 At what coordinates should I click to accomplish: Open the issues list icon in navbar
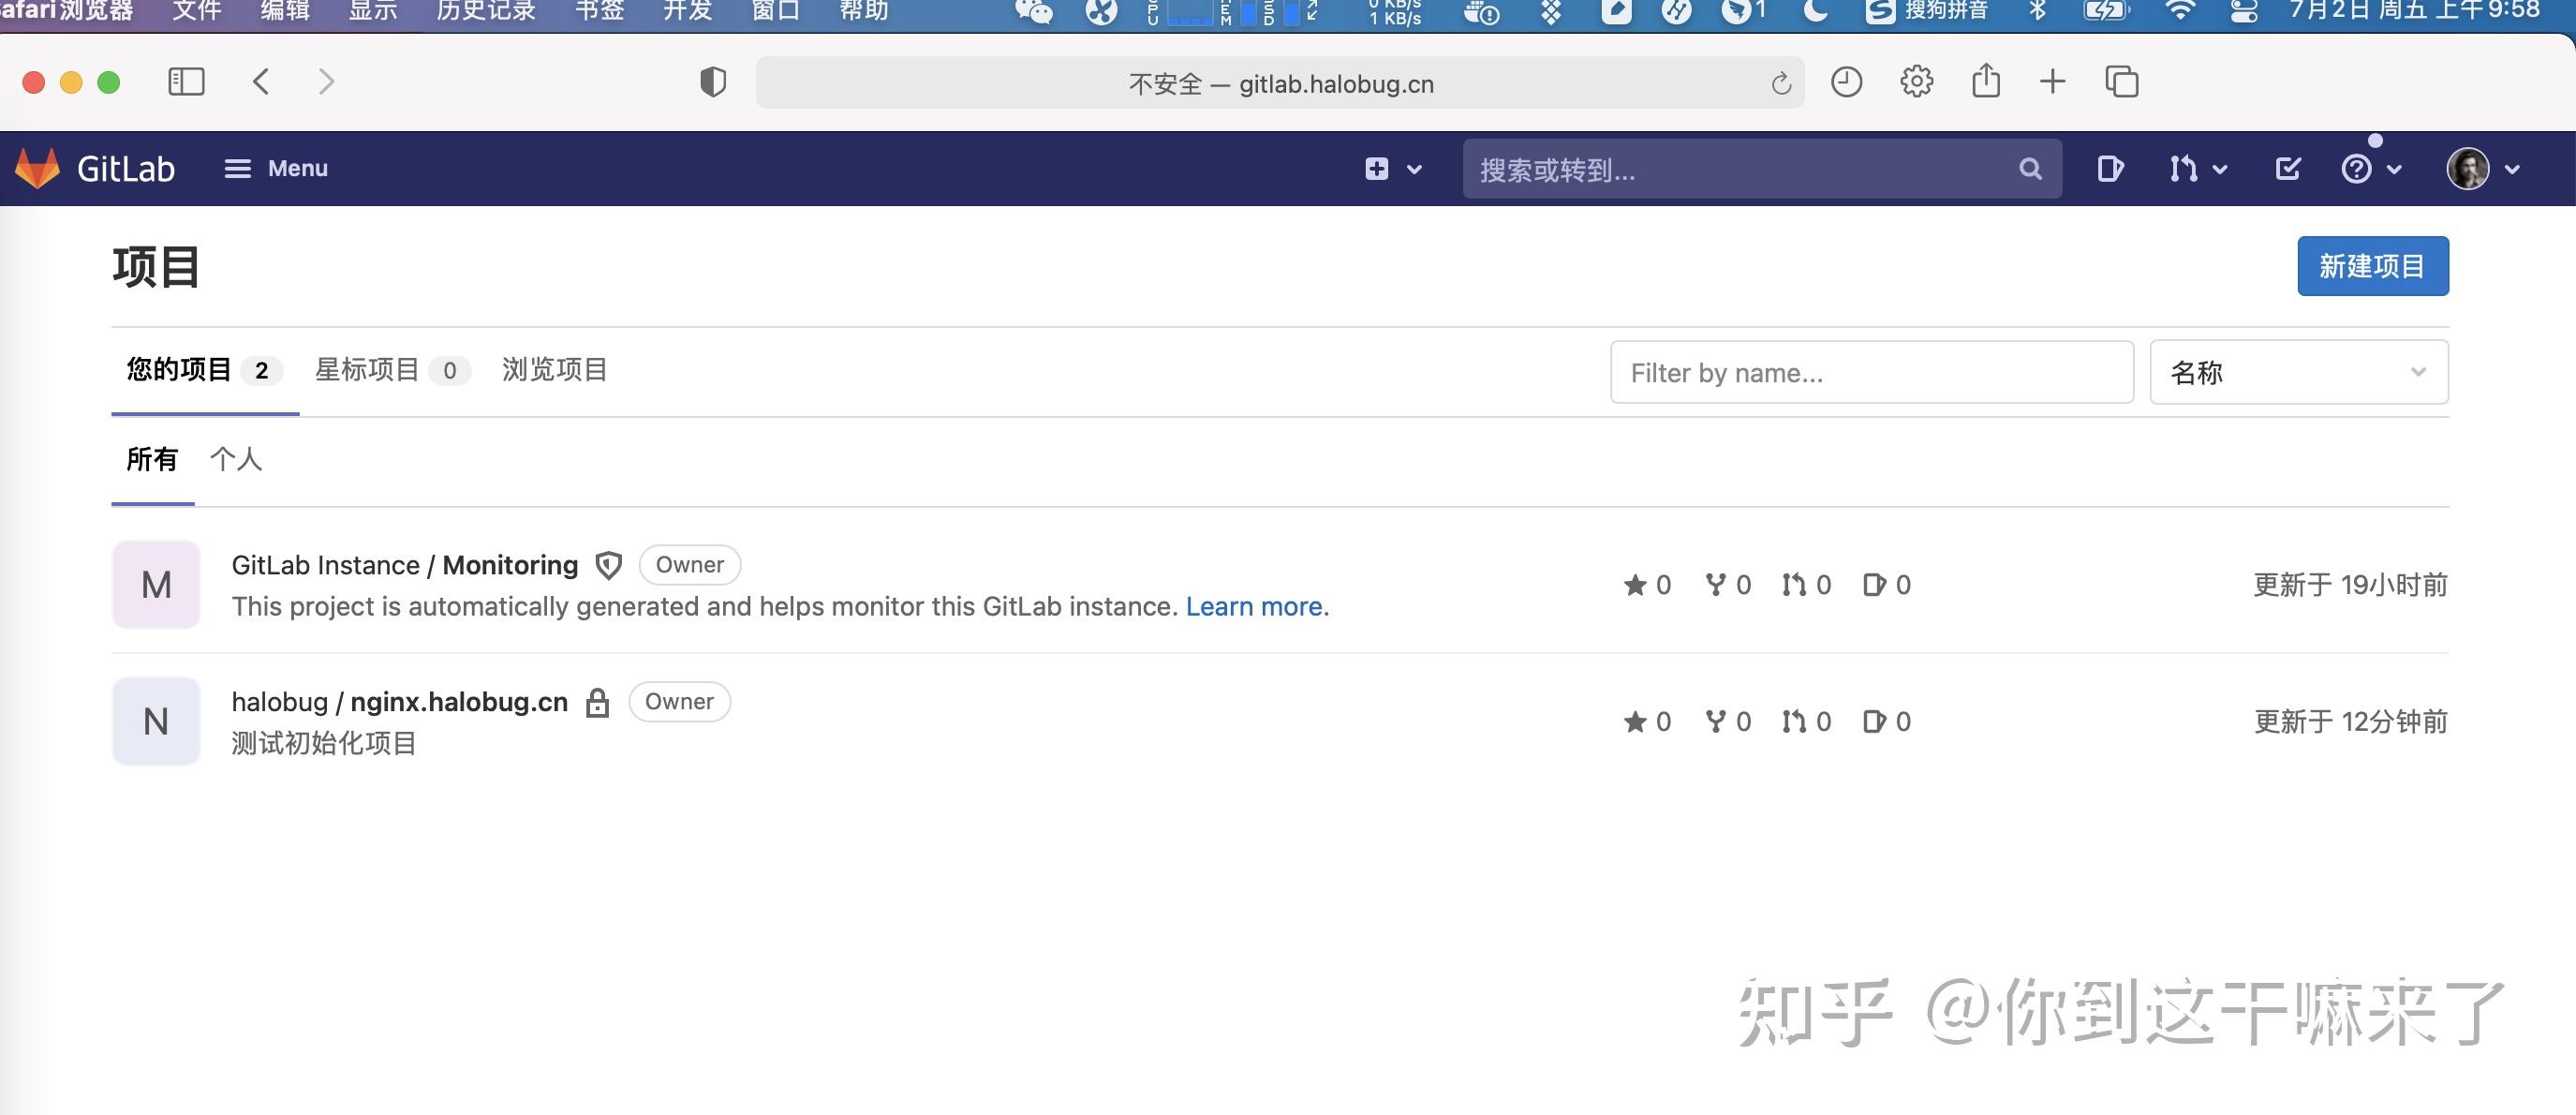tap(2110, 168)
